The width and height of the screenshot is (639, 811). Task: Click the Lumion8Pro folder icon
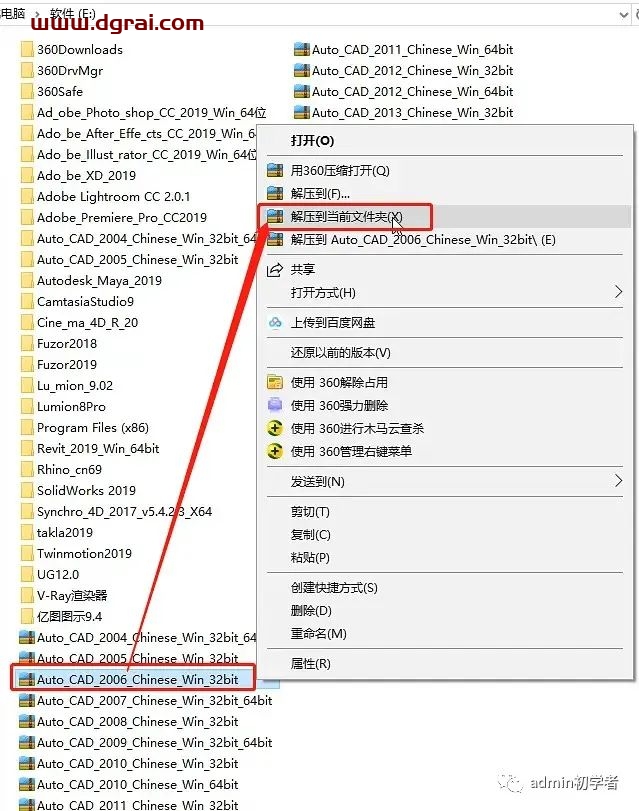coord(26,407)
